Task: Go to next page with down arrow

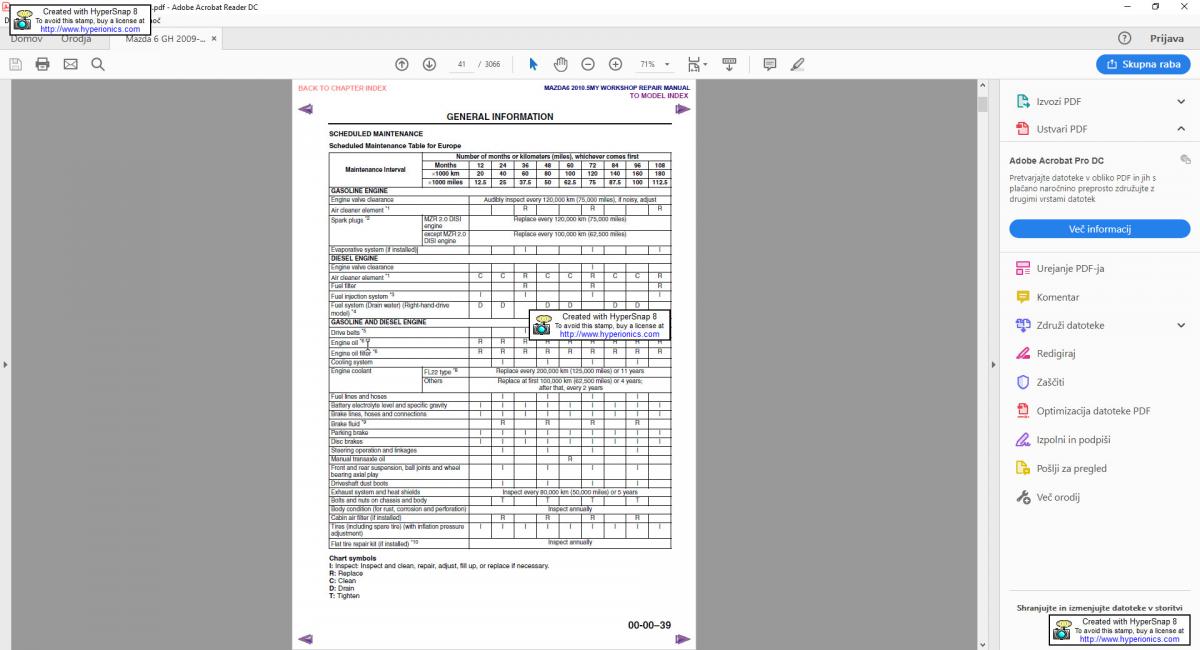Action: pyautogui.click(x=429, y=64)
